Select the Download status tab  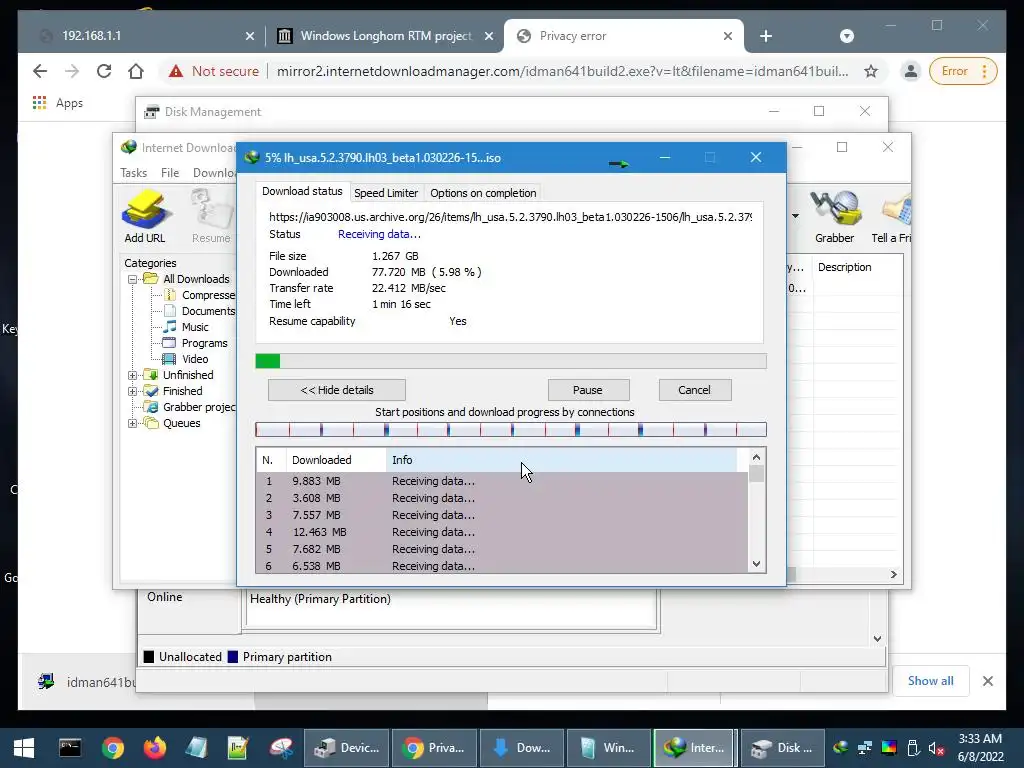pos(302,191)
